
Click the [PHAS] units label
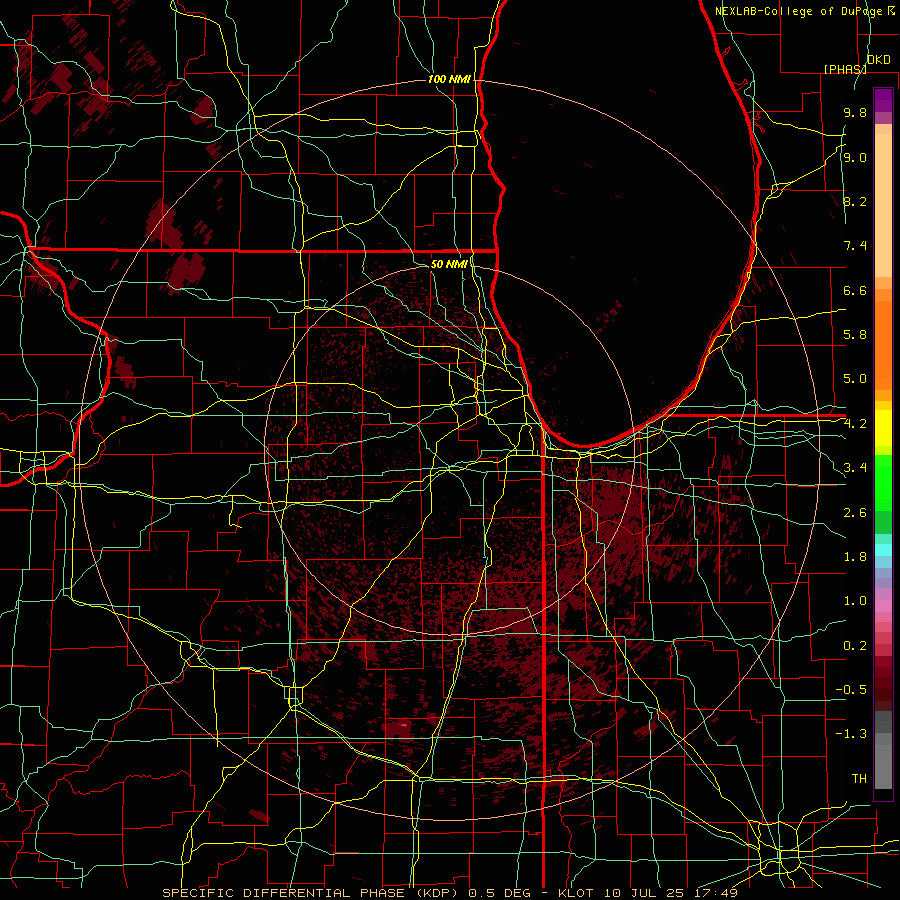pos(845,69)
